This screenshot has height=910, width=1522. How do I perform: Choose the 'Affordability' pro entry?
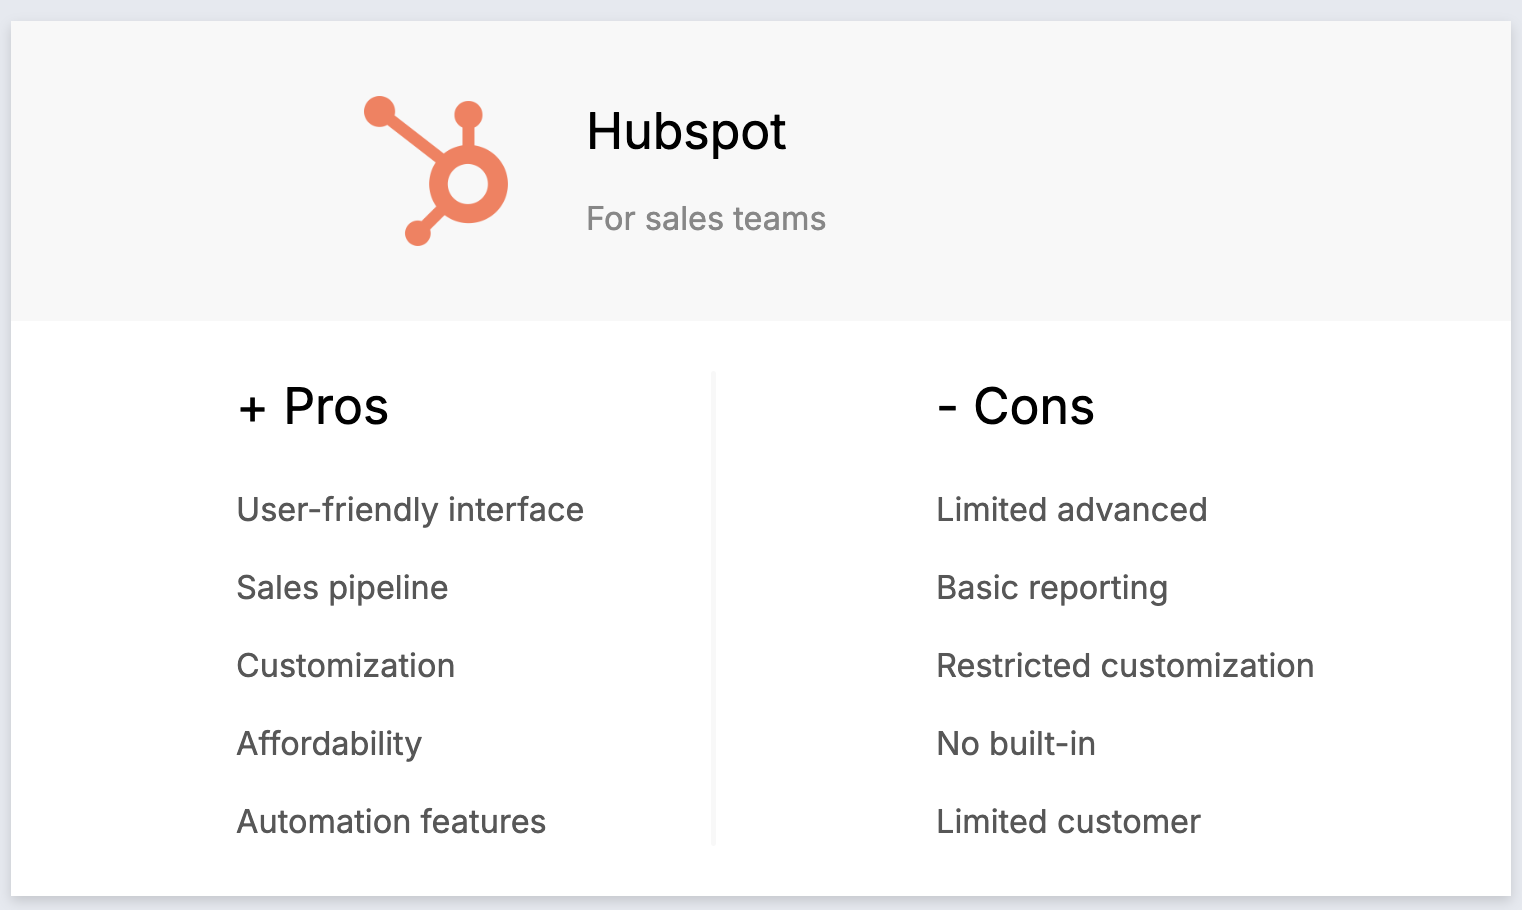pos(329,744)
